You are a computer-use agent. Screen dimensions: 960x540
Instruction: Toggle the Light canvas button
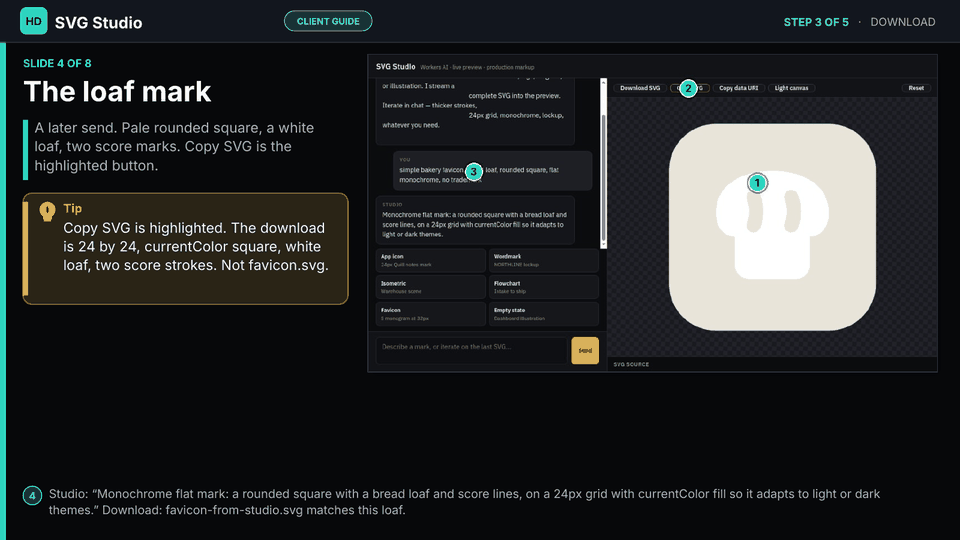click(x=791, y=88)
